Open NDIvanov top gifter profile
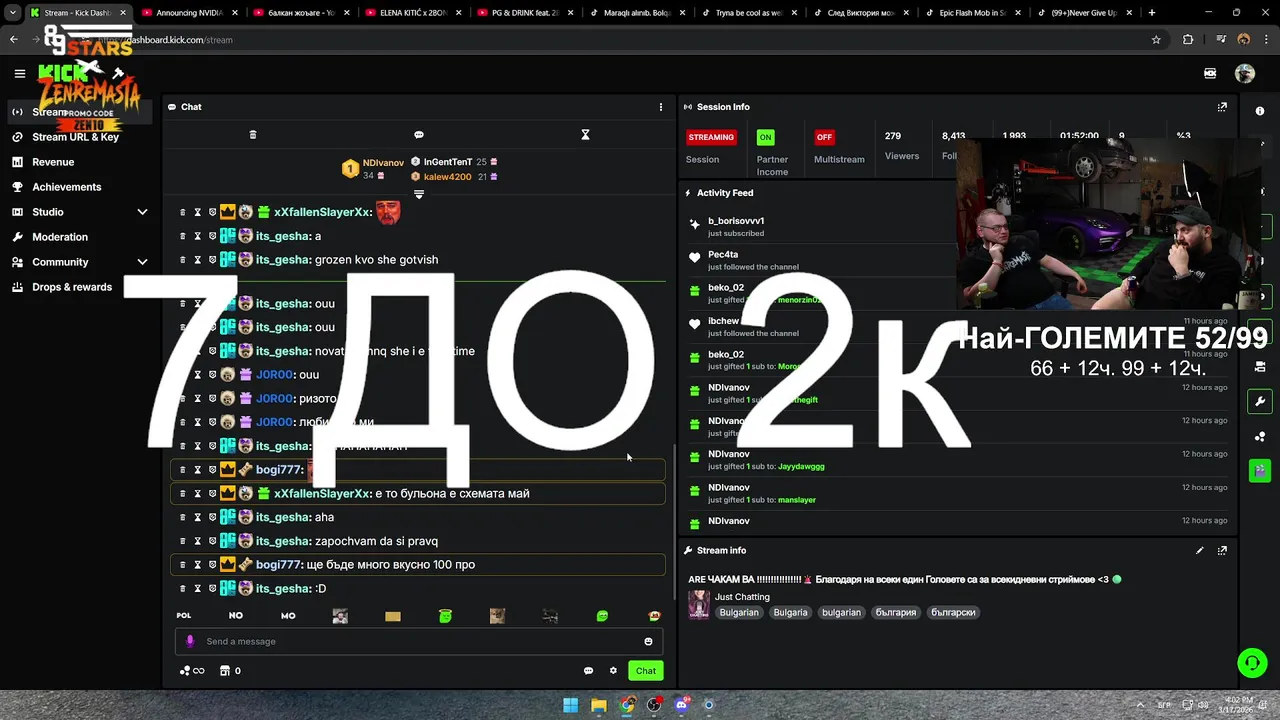1280x720 pixels. pyautogui.click(x=383, y=163)
